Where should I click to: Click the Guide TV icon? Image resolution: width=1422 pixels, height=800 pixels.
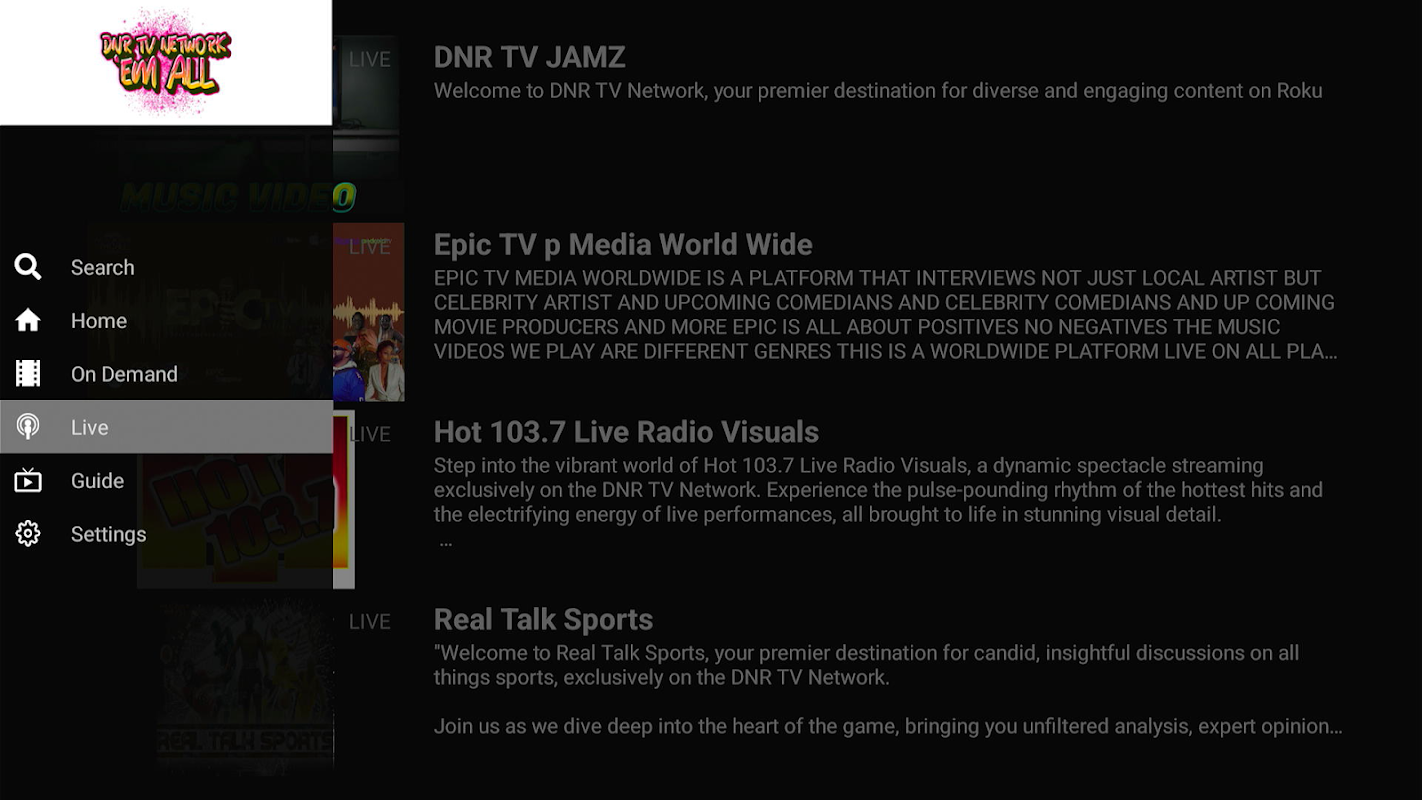(x=28, y=481)
